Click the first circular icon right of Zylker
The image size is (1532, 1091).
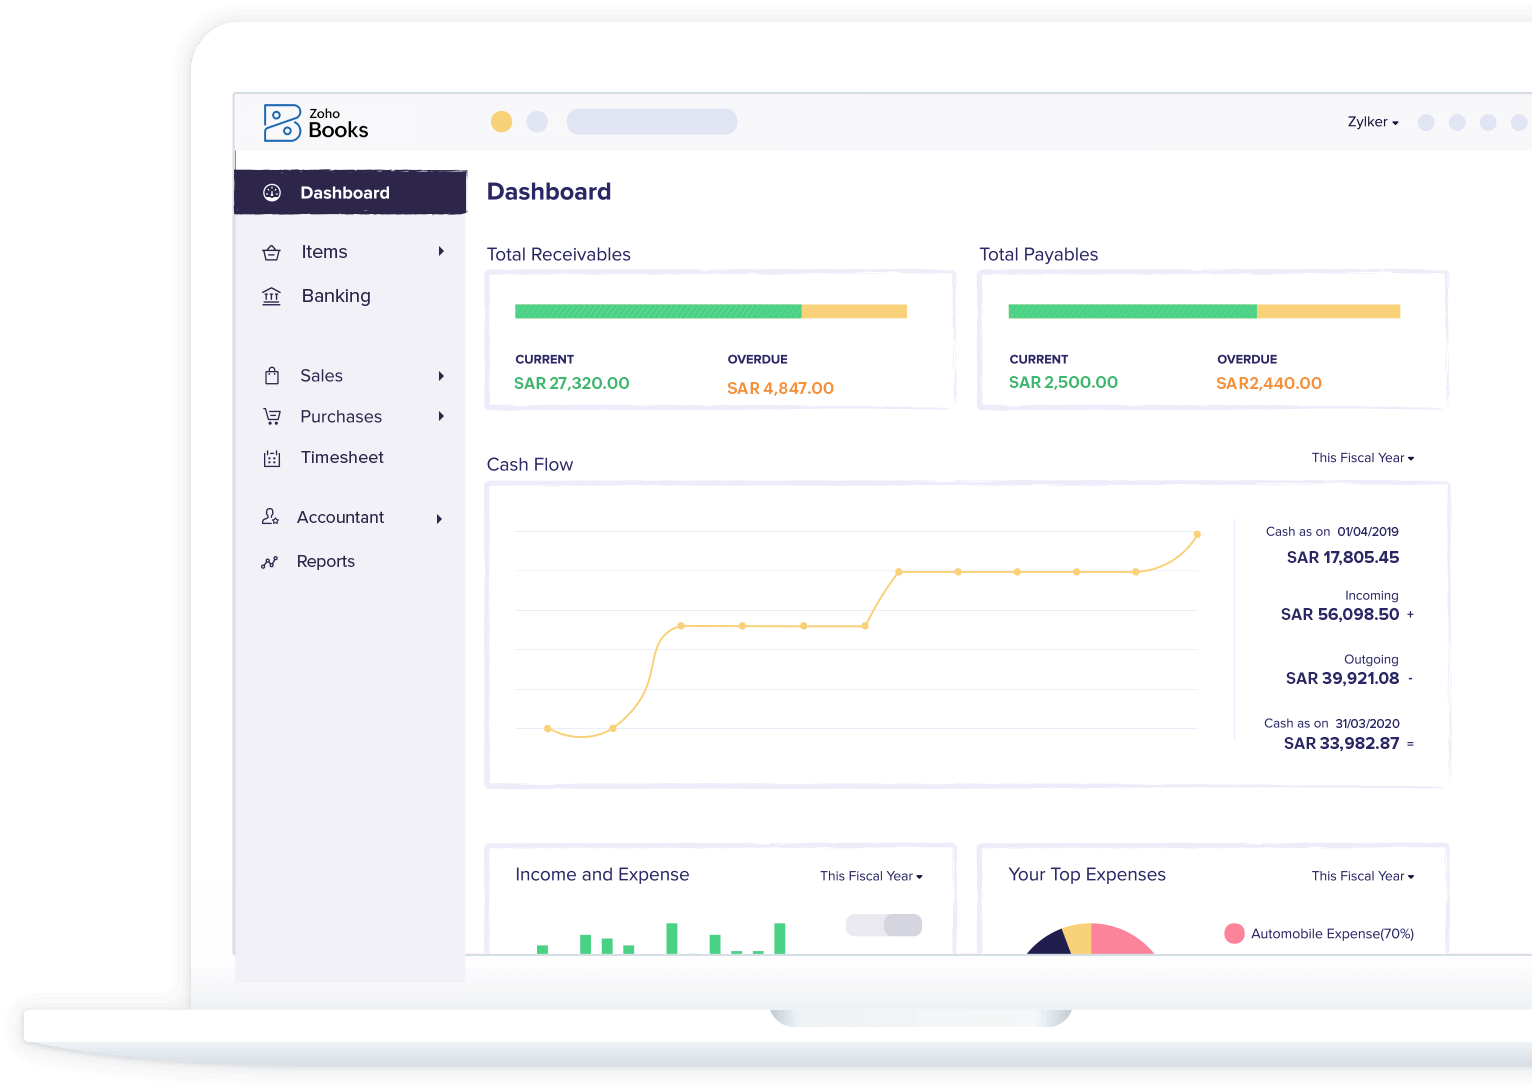pos(1426,122)
